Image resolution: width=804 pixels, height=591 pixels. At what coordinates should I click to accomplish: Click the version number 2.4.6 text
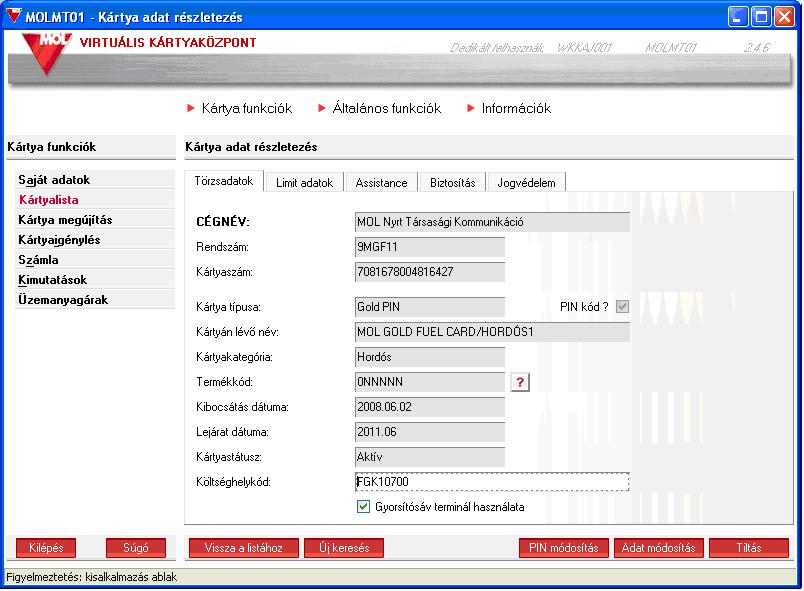[757, 48]
